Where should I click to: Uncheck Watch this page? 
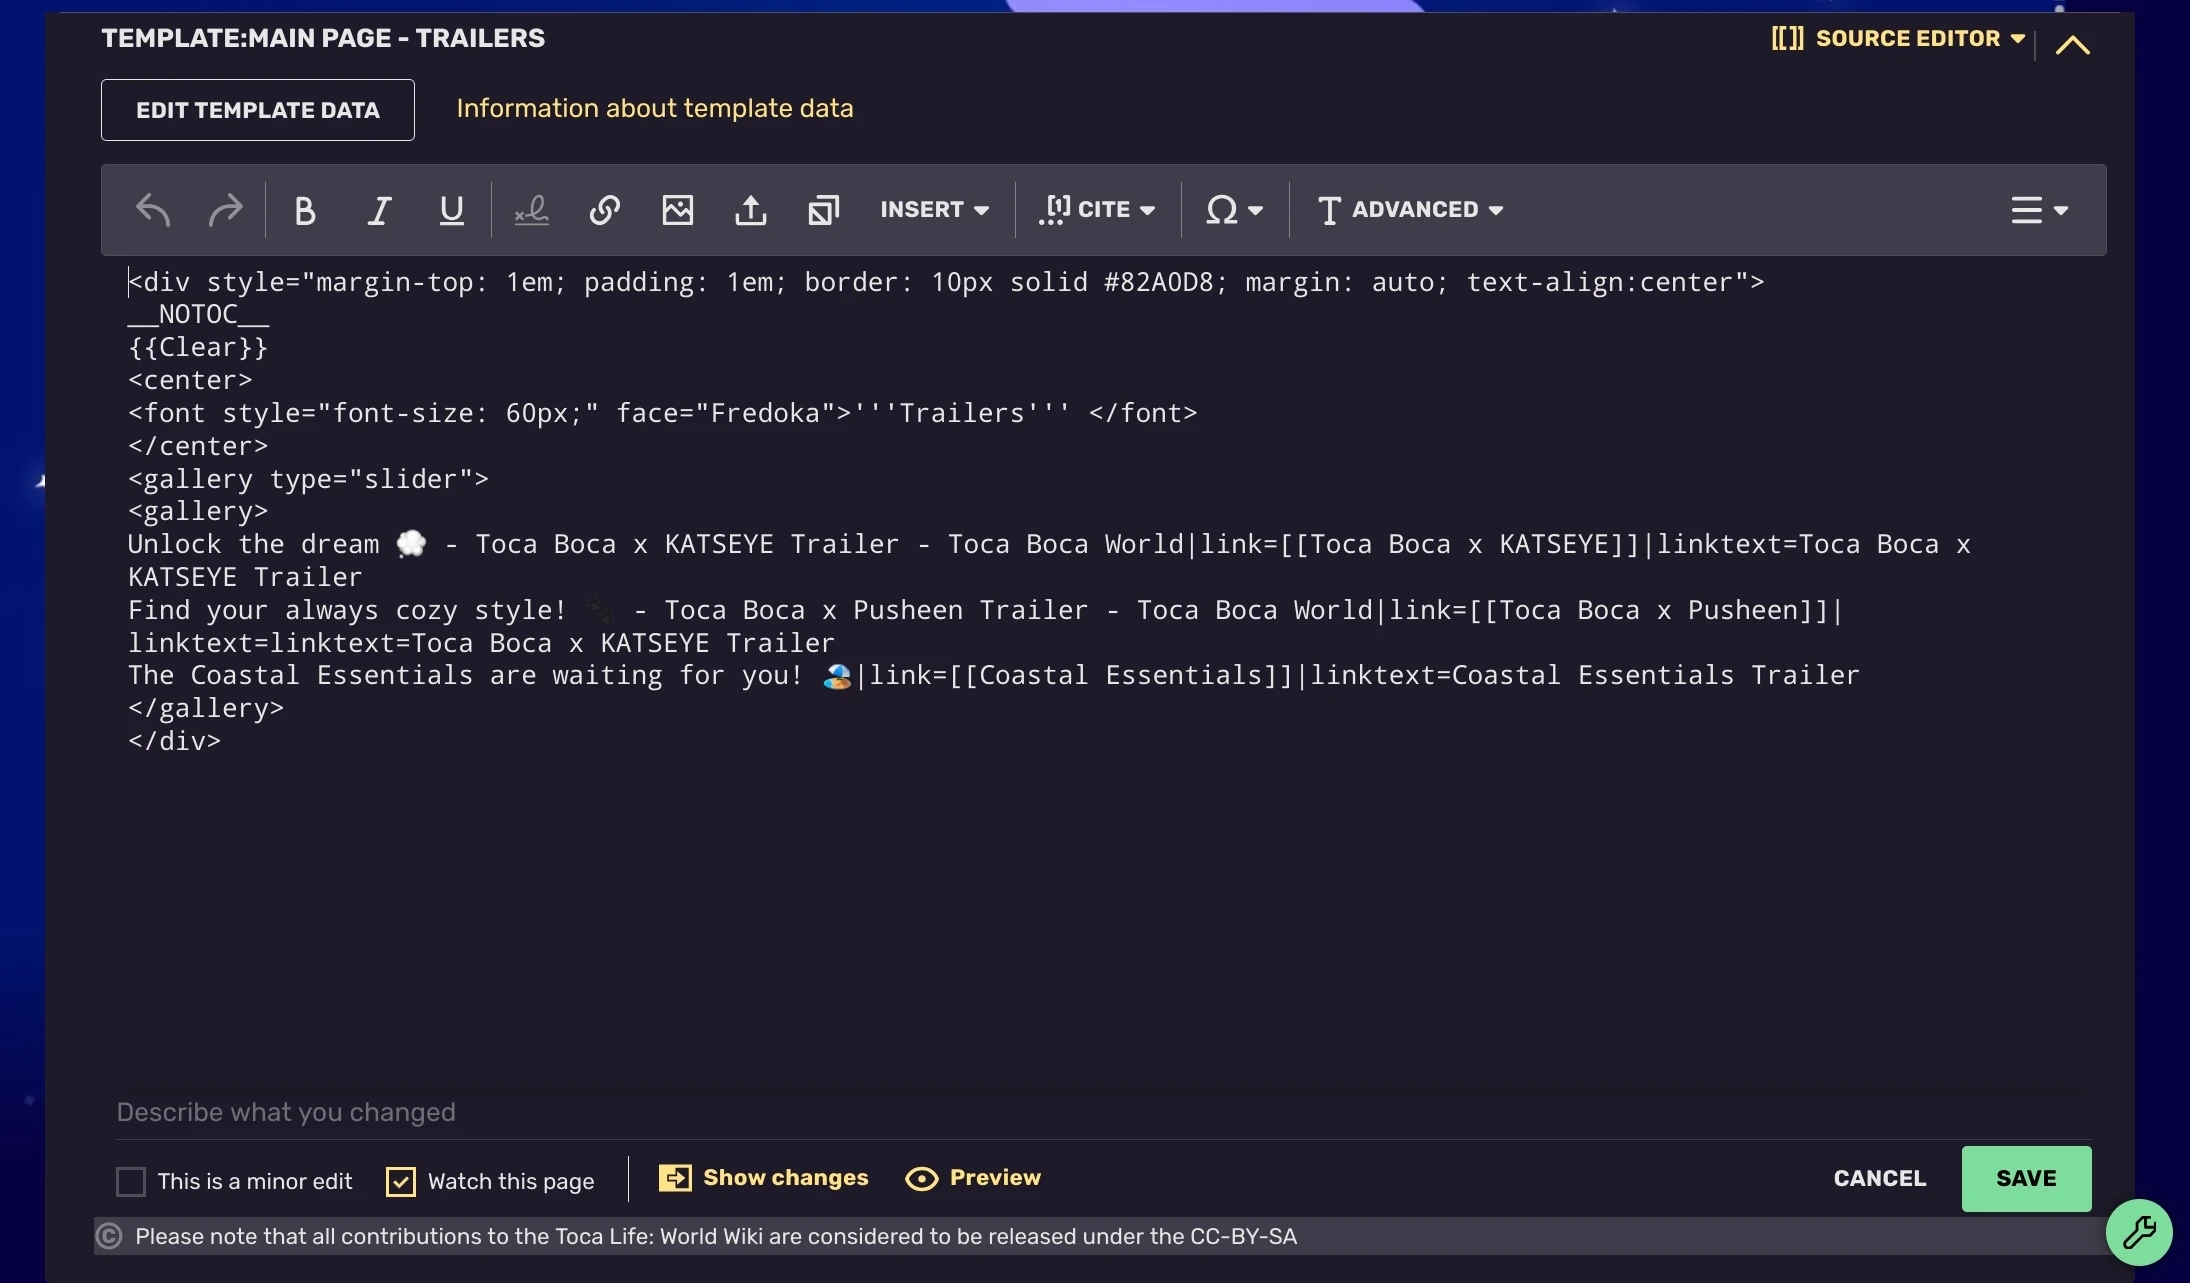(x=401, y=1181)
